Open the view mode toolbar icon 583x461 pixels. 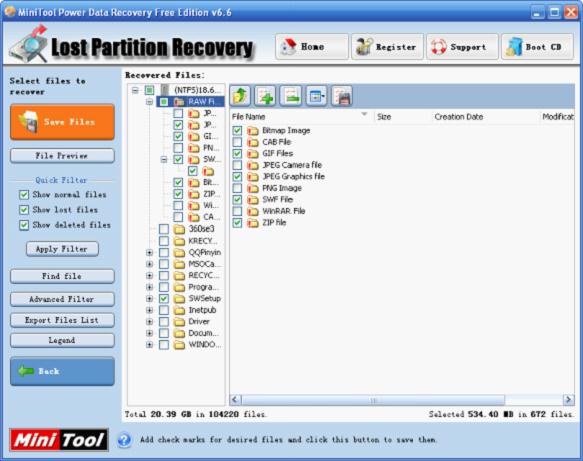point(316,96)
